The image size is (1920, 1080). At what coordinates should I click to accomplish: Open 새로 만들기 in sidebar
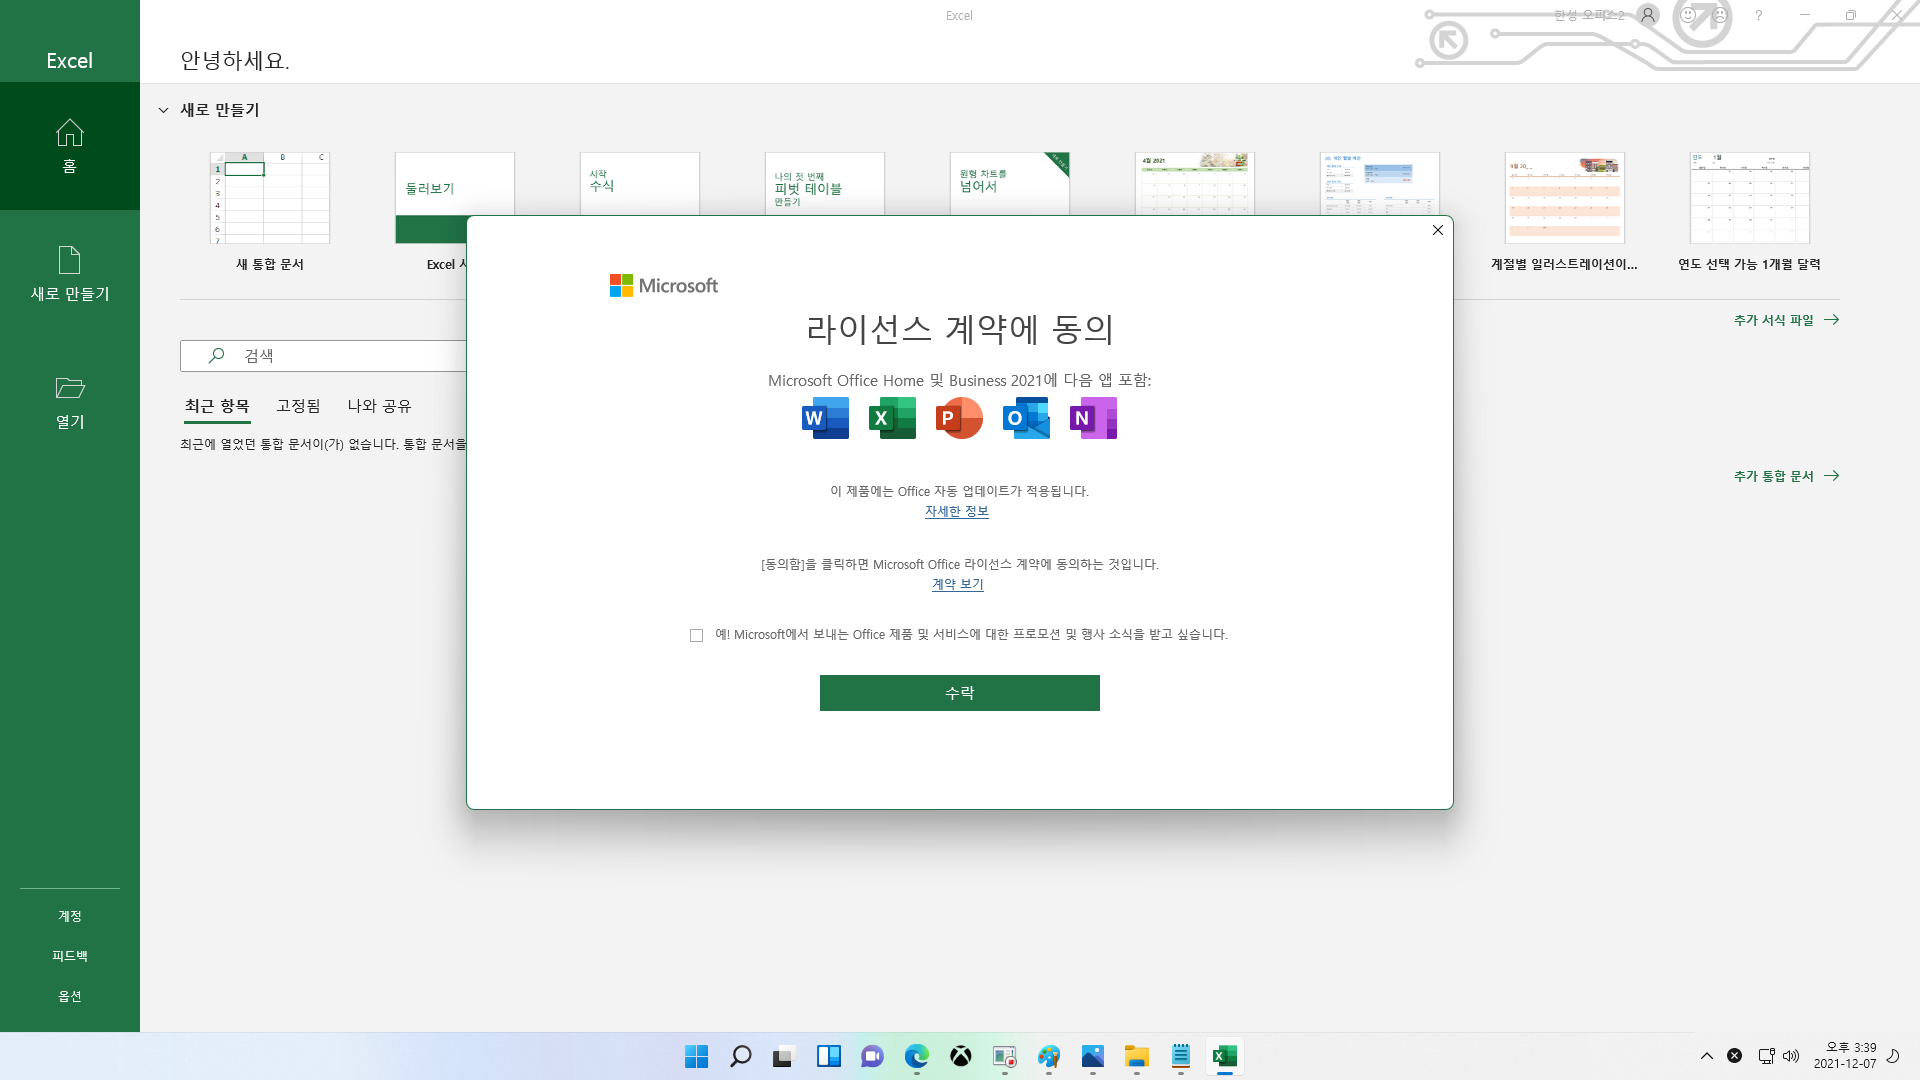[x=70, y=274]
